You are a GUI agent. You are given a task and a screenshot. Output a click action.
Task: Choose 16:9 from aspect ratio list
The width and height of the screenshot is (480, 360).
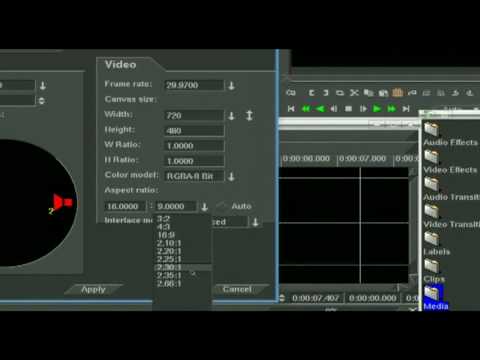pos(166,235)
